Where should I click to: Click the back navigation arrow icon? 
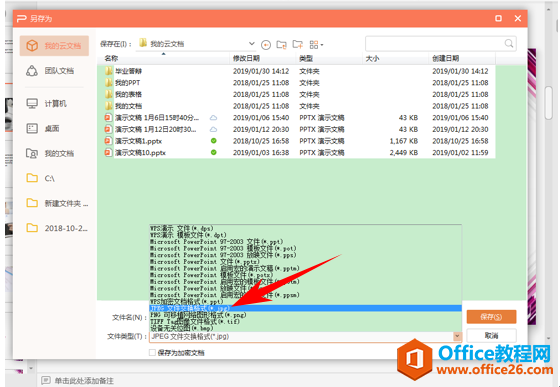266,45
